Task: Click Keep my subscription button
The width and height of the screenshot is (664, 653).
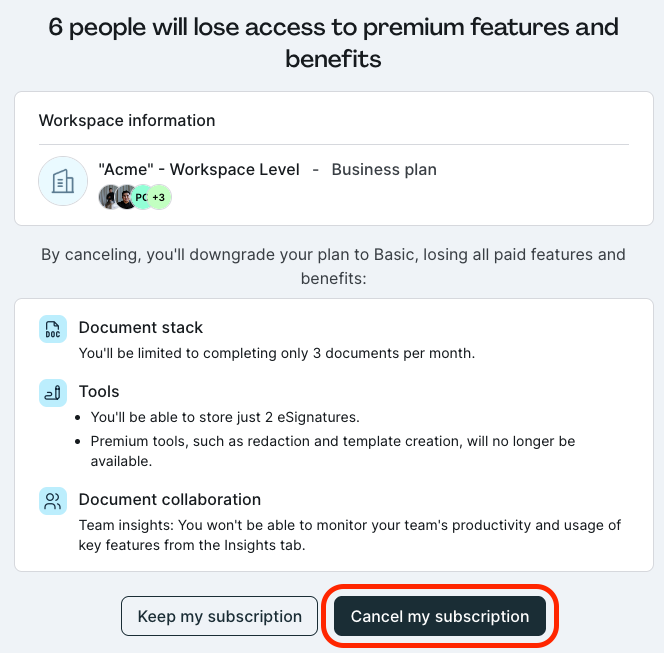Action: click(x=219, y=616)
